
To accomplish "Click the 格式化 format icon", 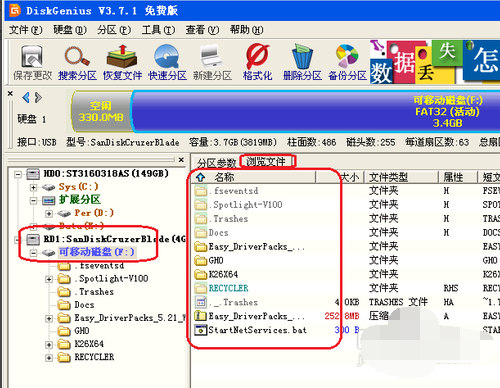I will tap(257, 63).
